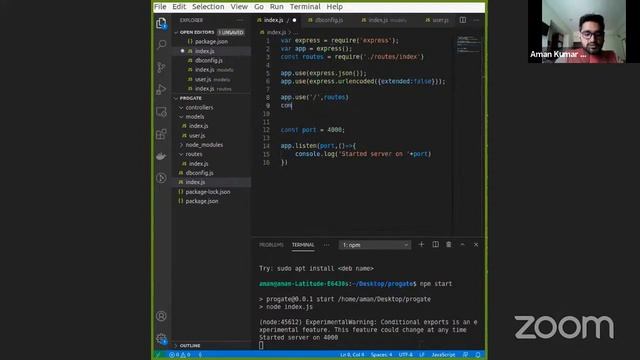640x360 pixels.
Task: Open the Source Control view
Action: click(x=161, y=67)
